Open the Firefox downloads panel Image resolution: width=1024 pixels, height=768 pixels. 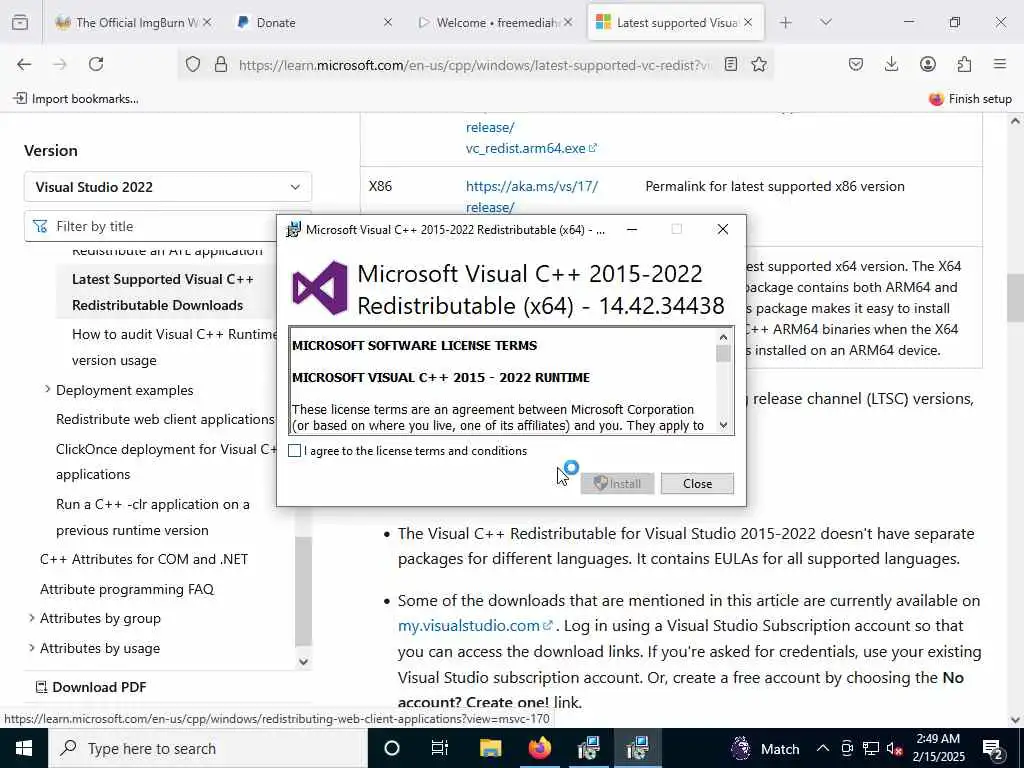pyautogui.click(x=891, y=64)
